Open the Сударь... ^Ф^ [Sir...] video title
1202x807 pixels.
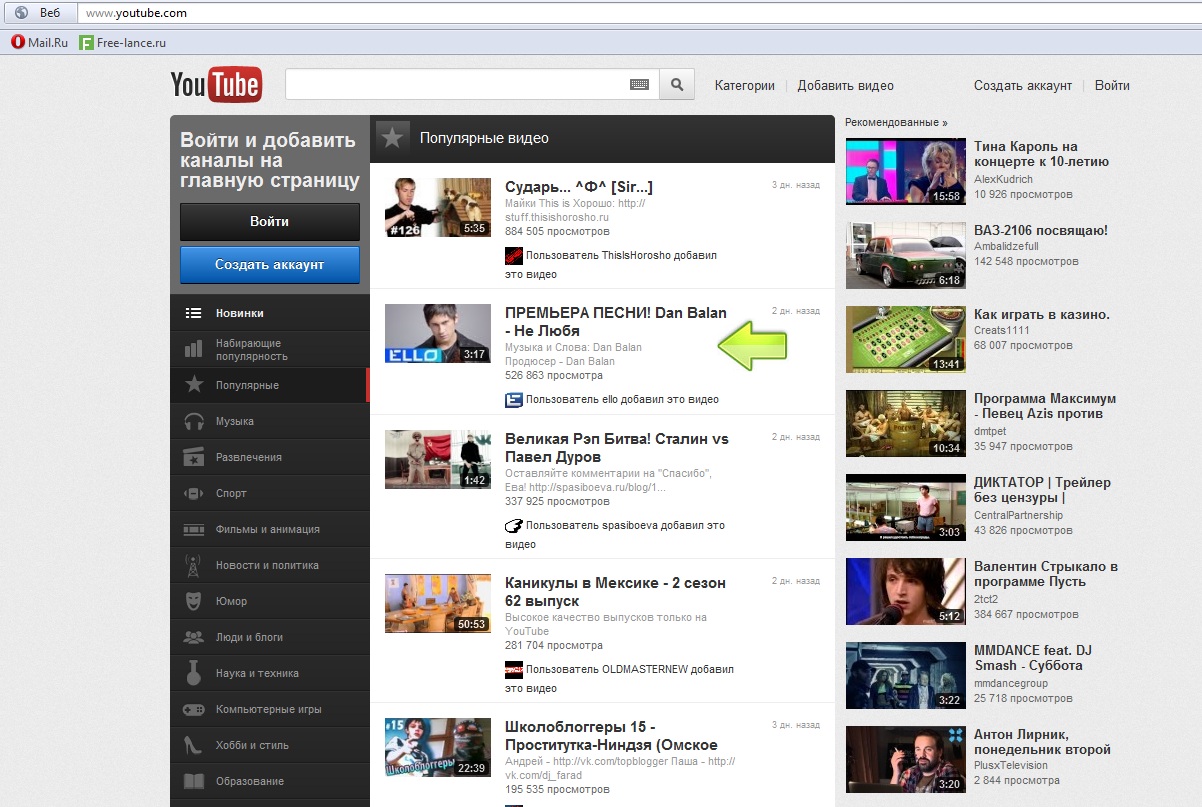click(579, 187)
